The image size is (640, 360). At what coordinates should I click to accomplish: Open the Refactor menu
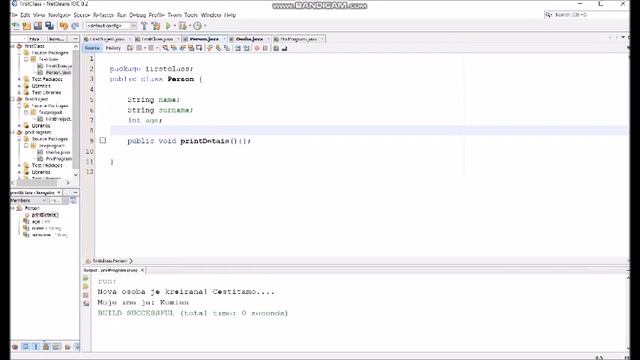click(103, 15)
